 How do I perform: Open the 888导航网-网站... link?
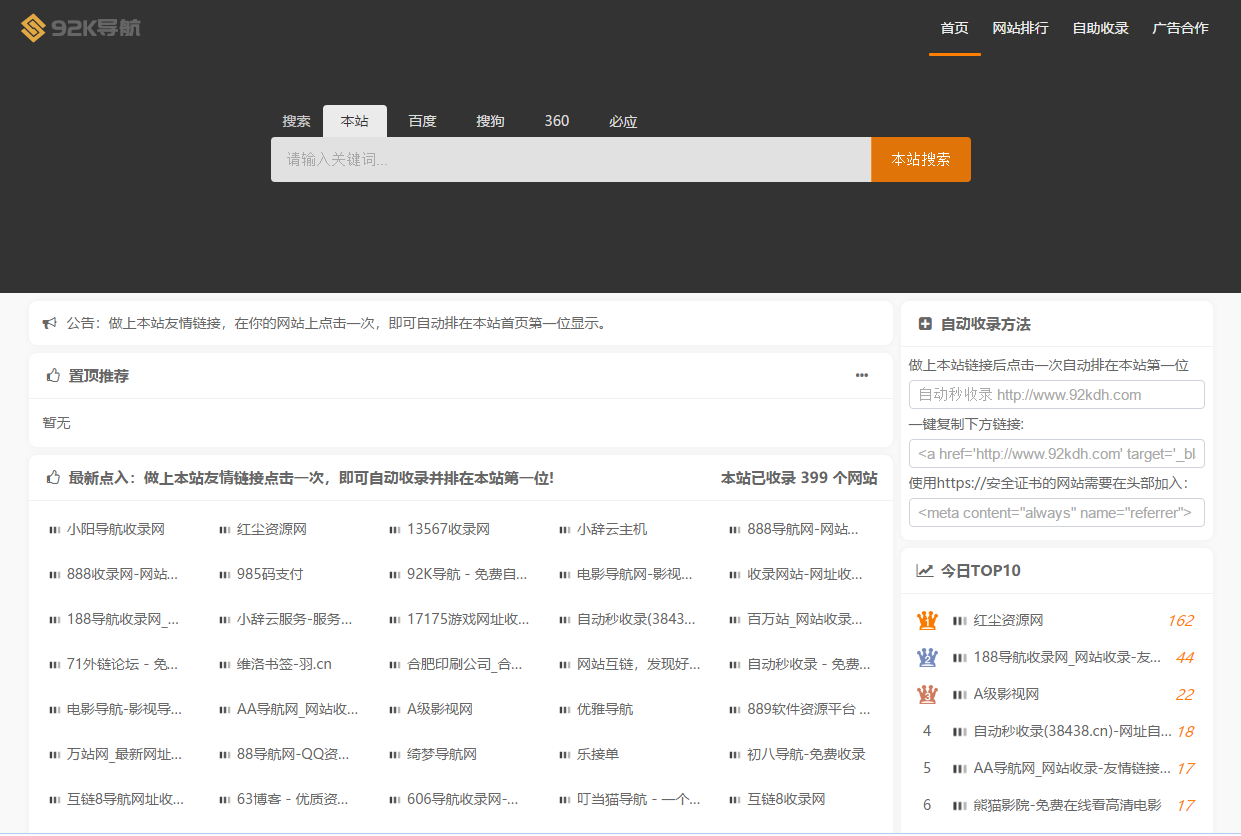pos(802,529)
